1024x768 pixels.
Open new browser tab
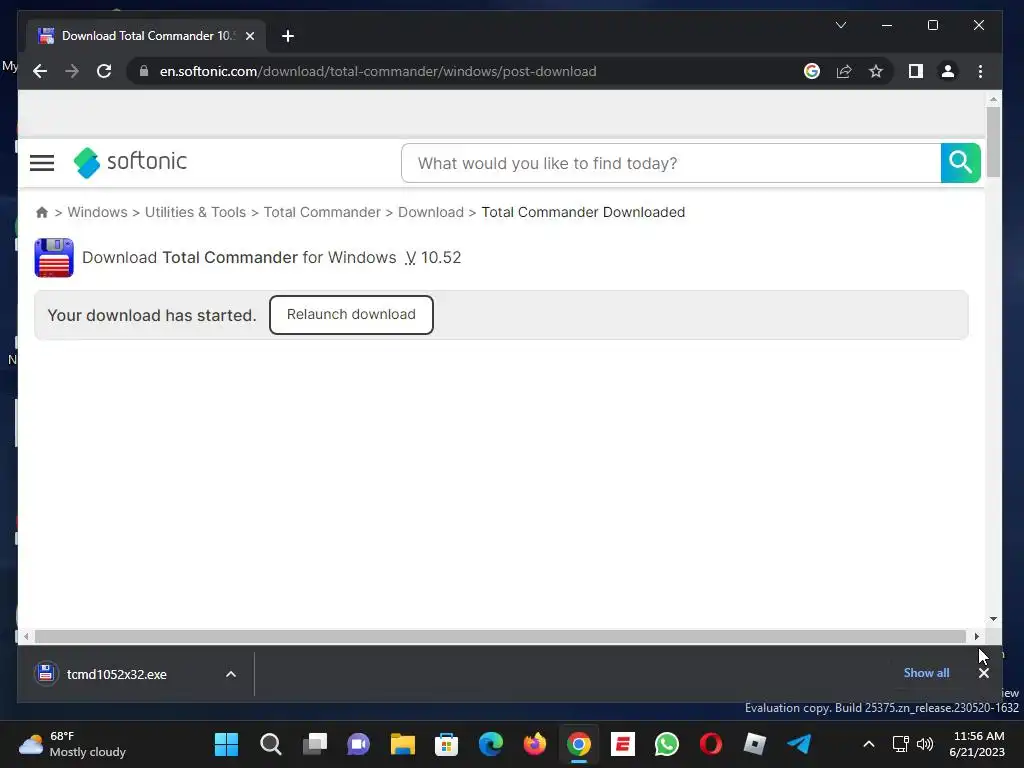[288, 36]
